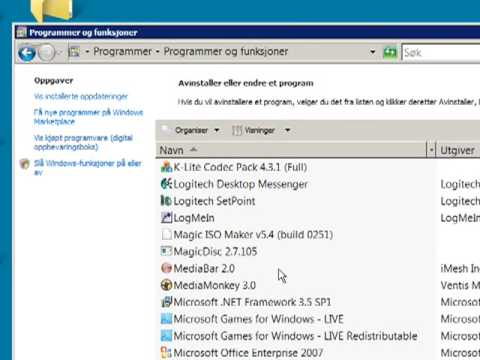This screenshot has height=360, width=480.
Task: Click the Visninger view icon
Action: 237,130
